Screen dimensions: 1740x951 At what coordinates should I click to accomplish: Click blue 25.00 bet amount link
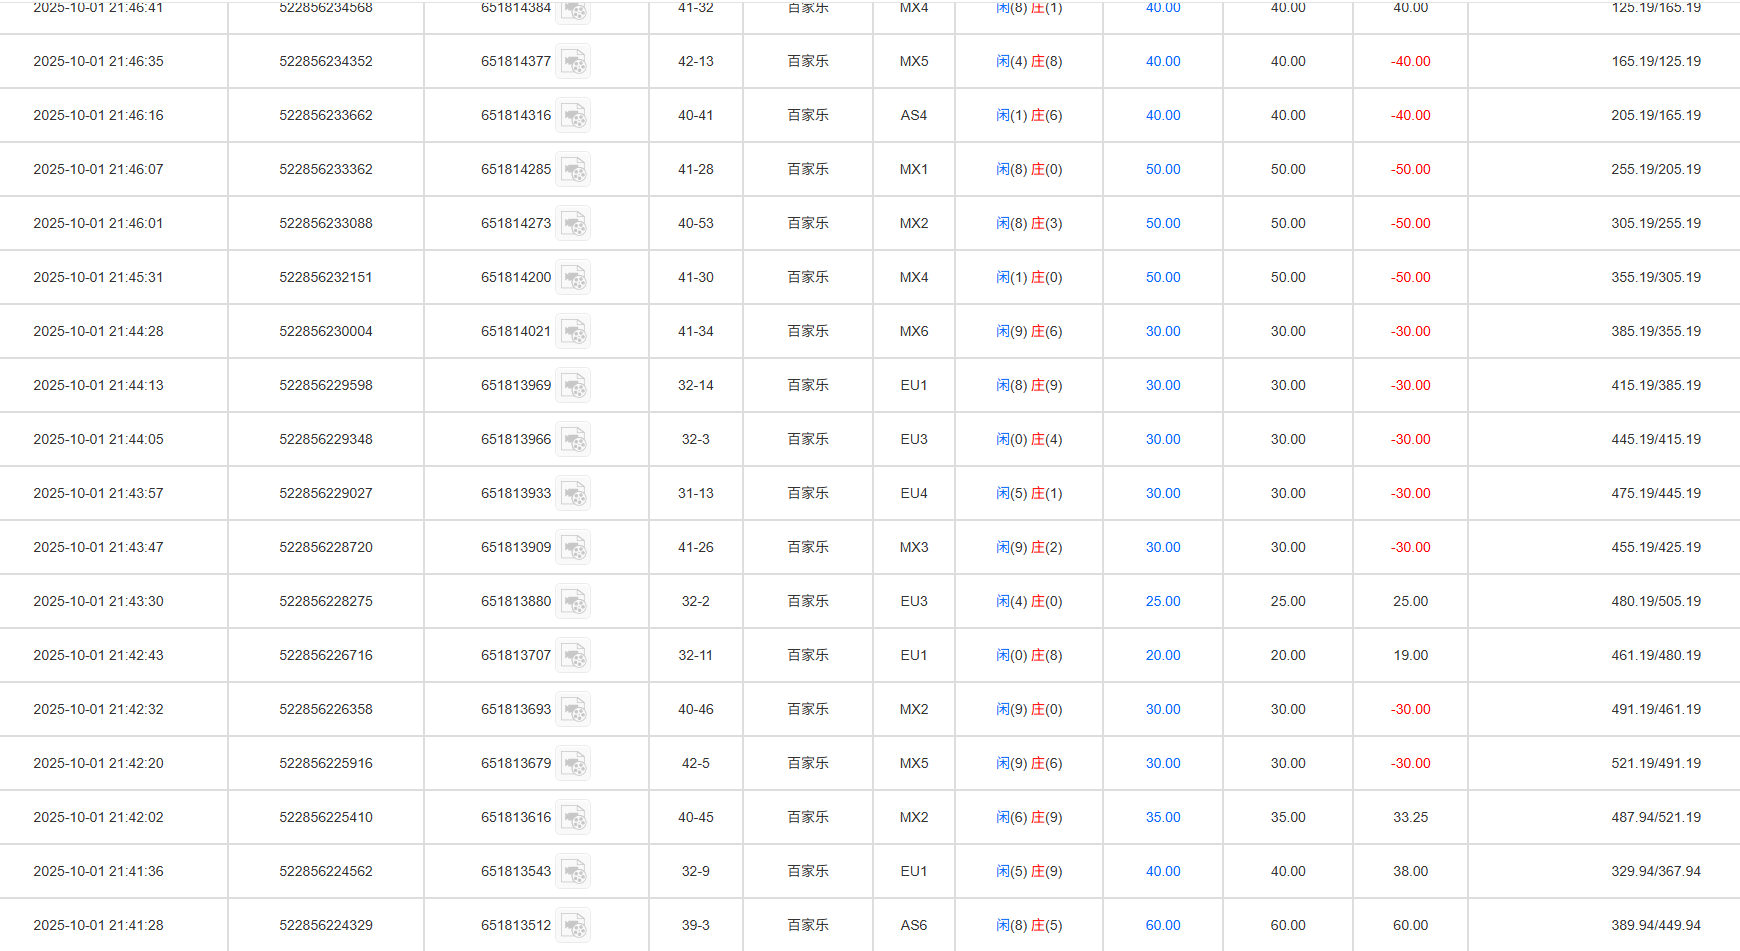click(1163, 601)
